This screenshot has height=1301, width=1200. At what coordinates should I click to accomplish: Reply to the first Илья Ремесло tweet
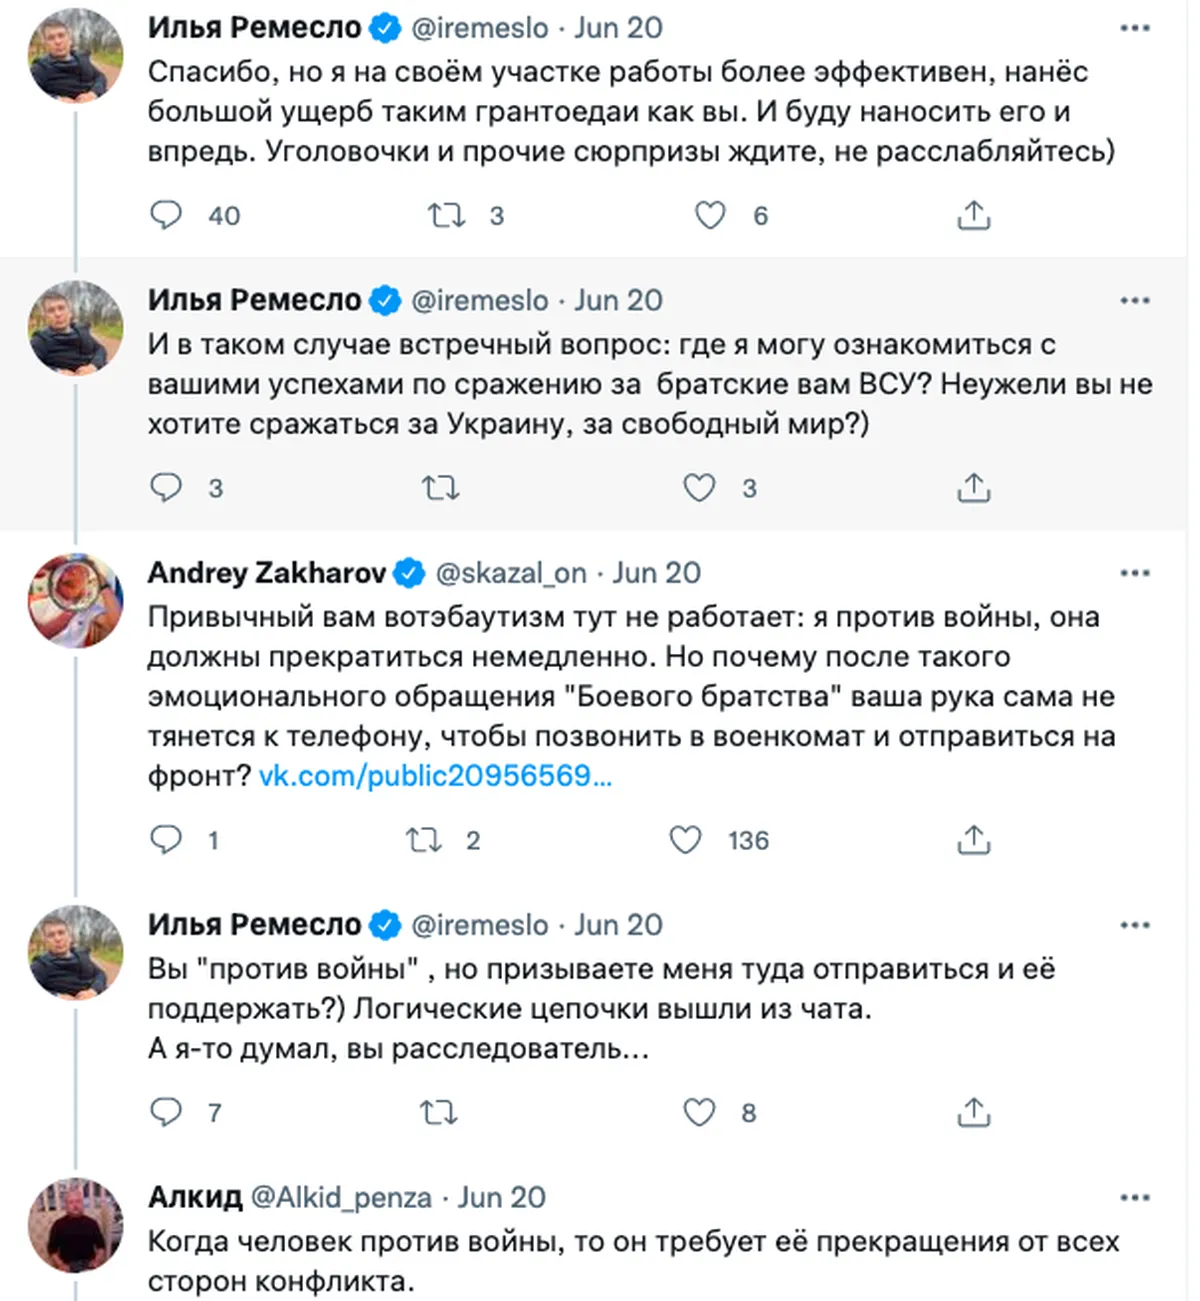tap(166, 215)
